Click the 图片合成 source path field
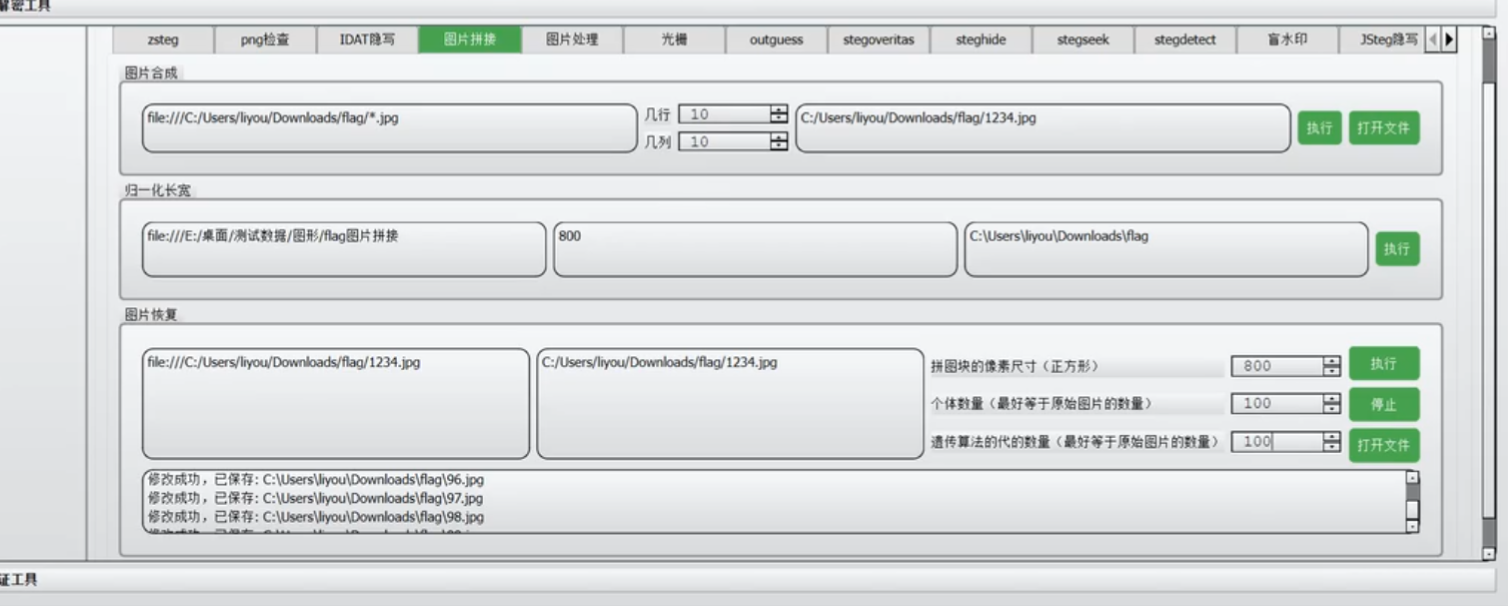Viewport: 1508px width, 606px height. (x=389, y=128)
